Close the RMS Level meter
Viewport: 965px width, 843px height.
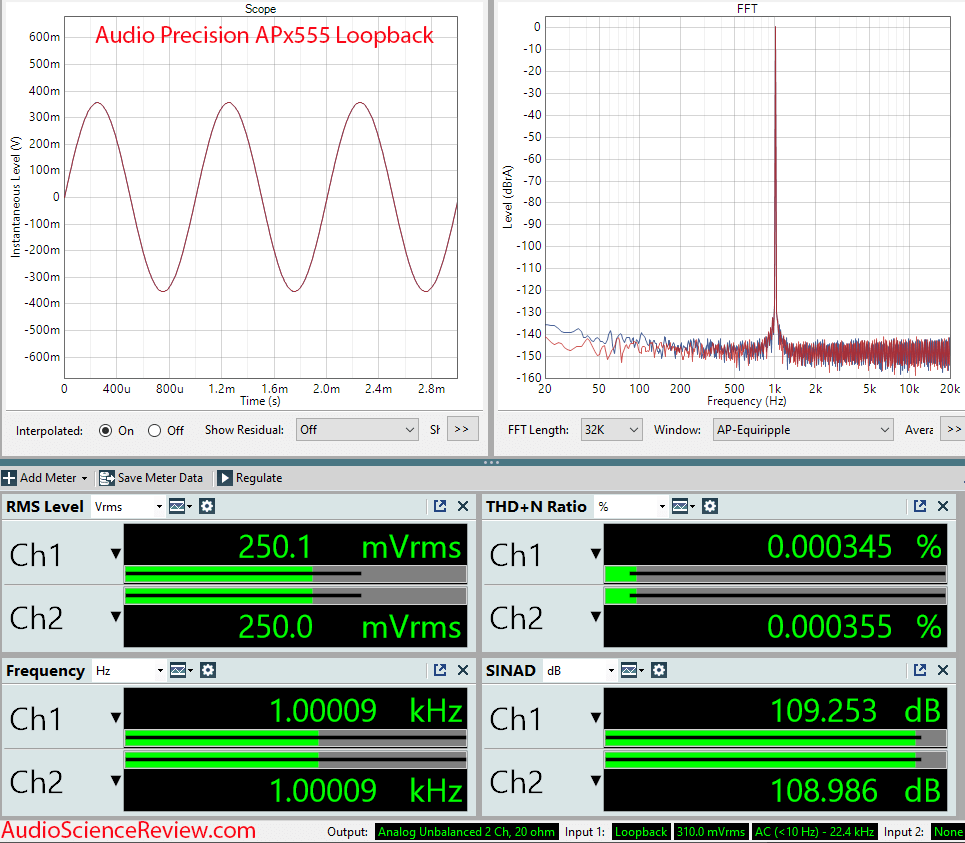[463, 506]
